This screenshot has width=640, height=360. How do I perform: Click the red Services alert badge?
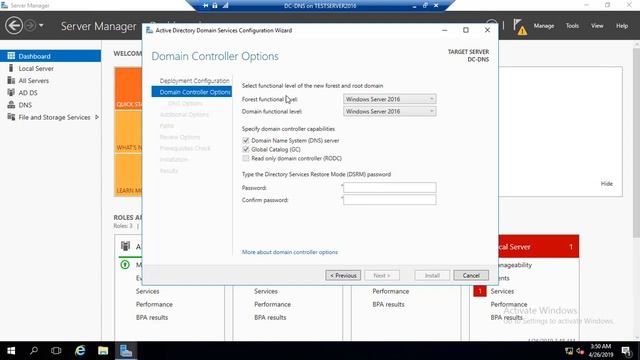[480, 291]
